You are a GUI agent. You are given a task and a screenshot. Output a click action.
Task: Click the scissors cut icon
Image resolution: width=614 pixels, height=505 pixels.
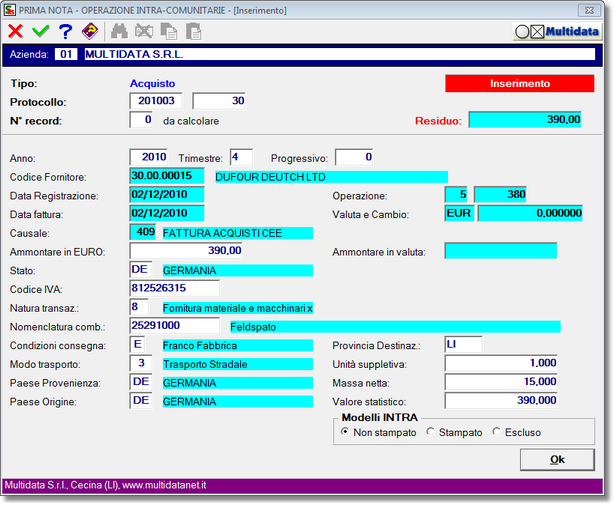(x=145, y=31)
